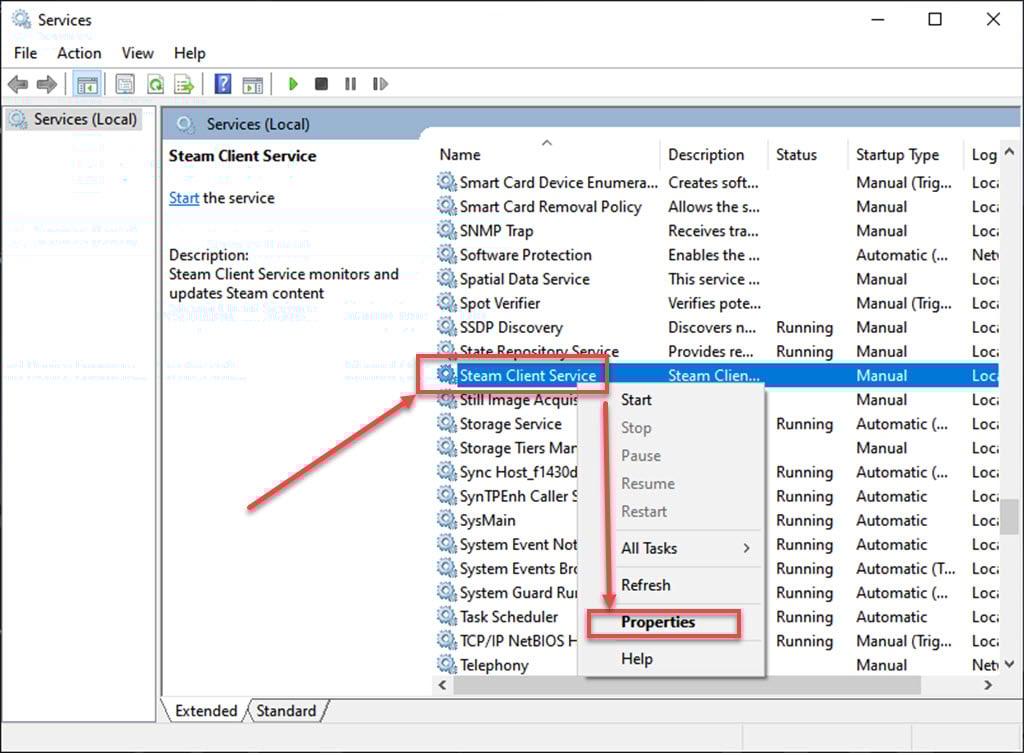Click the Export List toolbar icon
Viewport: 1024px width, 753px height.
pyautogui.click(x=185, y=84)
